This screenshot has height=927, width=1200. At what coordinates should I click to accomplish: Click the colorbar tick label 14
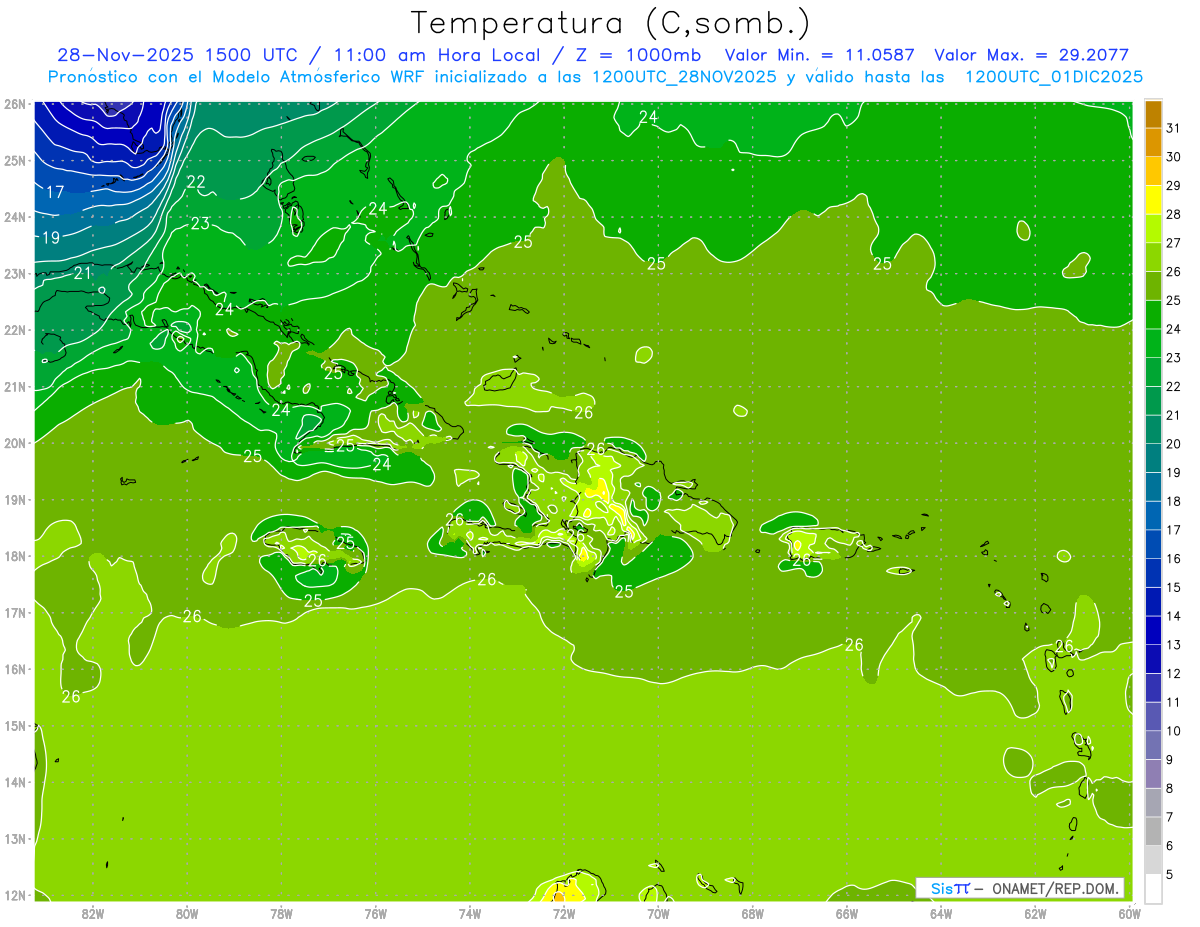point(1173,616)
